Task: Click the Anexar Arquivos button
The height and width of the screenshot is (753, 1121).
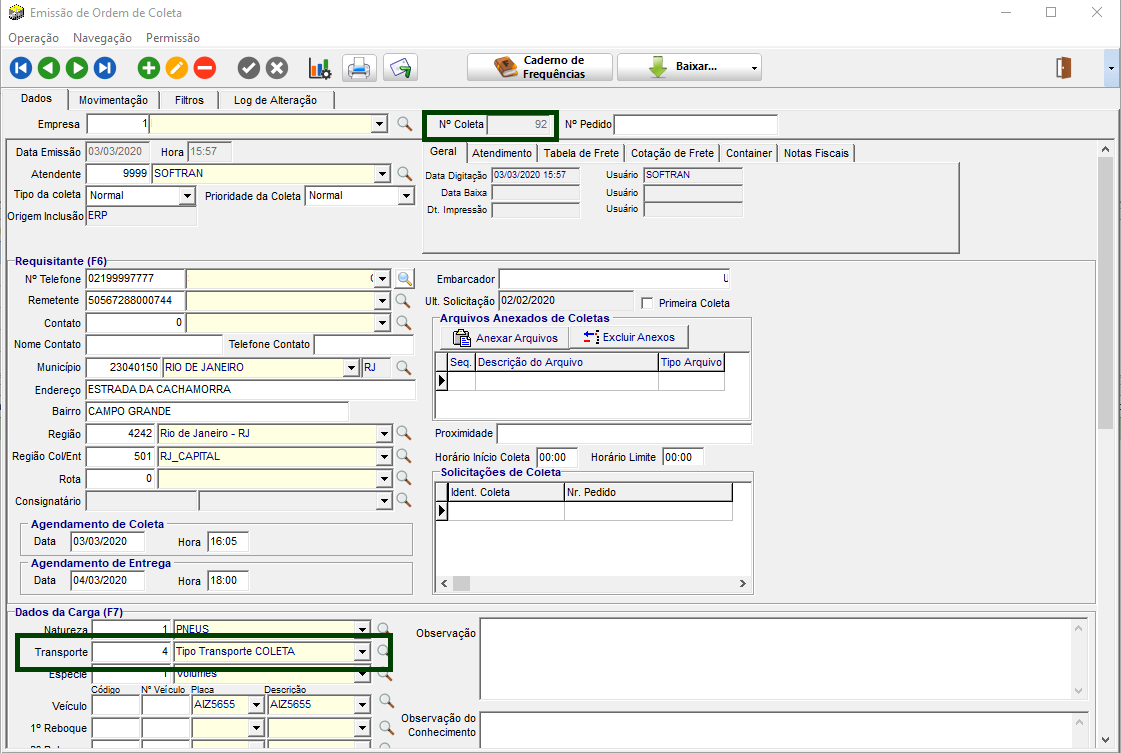Action: click(505, 338)
